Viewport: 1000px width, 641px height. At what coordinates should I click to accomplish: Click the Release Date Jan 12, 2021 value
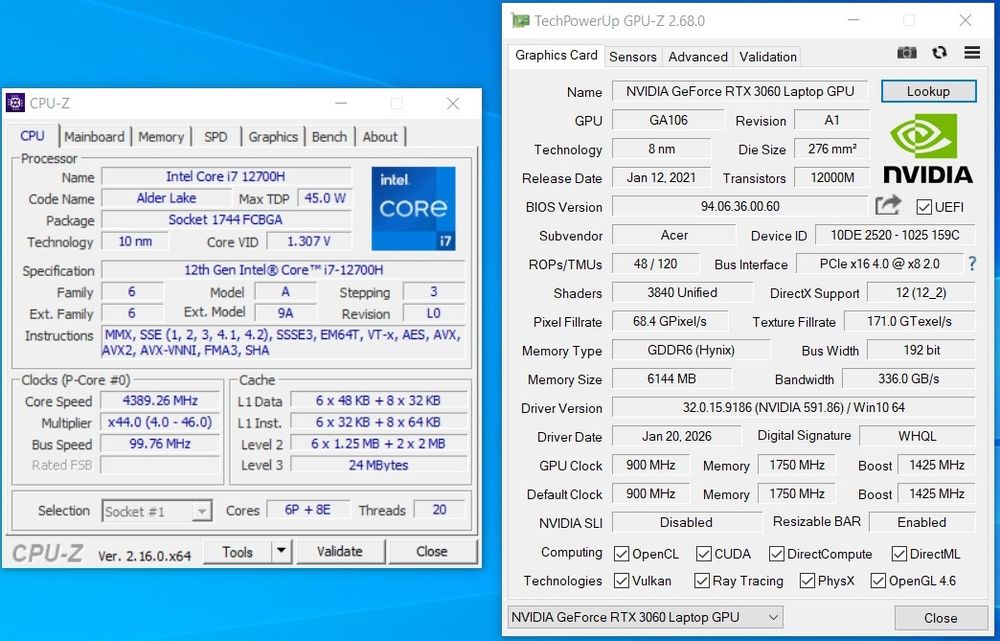tap(661, 177)
